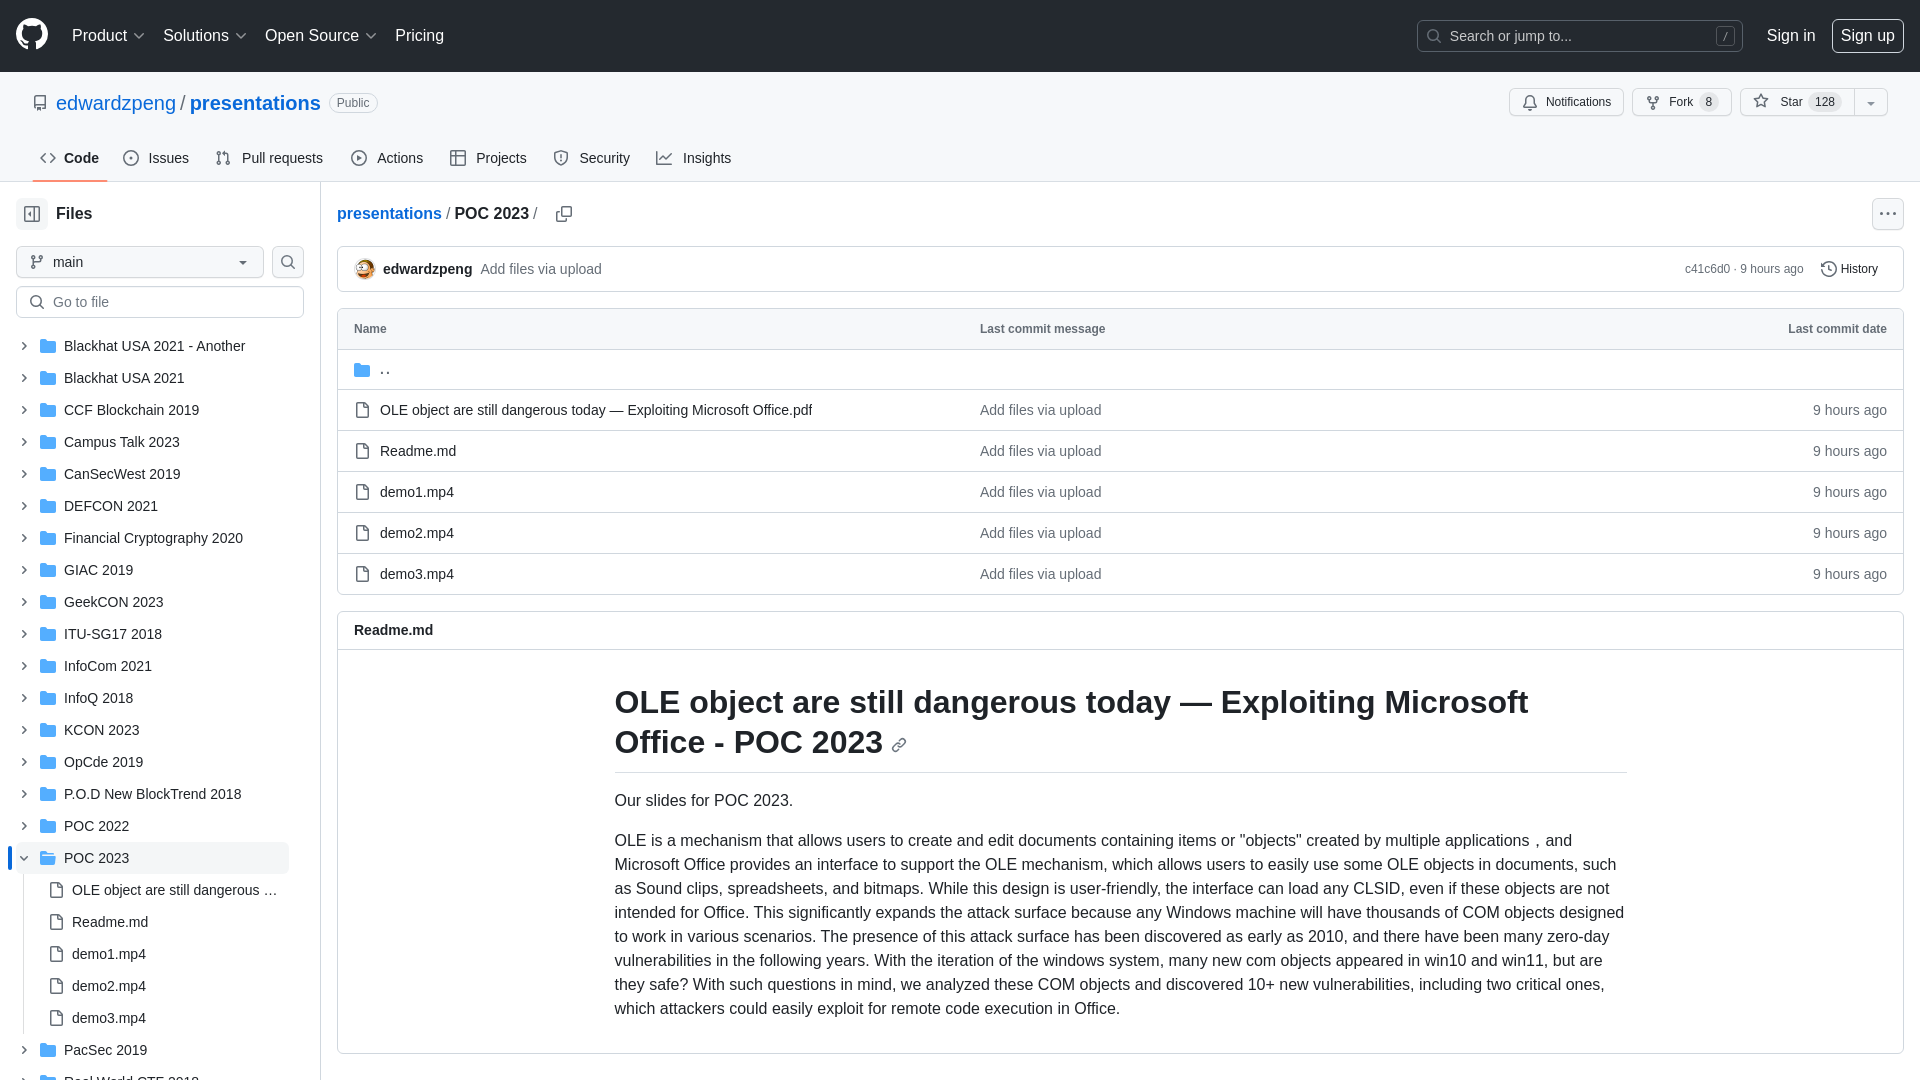Open commit c41c6d0
The height and width of the screenshot is (1080, 1920).
1707,269
